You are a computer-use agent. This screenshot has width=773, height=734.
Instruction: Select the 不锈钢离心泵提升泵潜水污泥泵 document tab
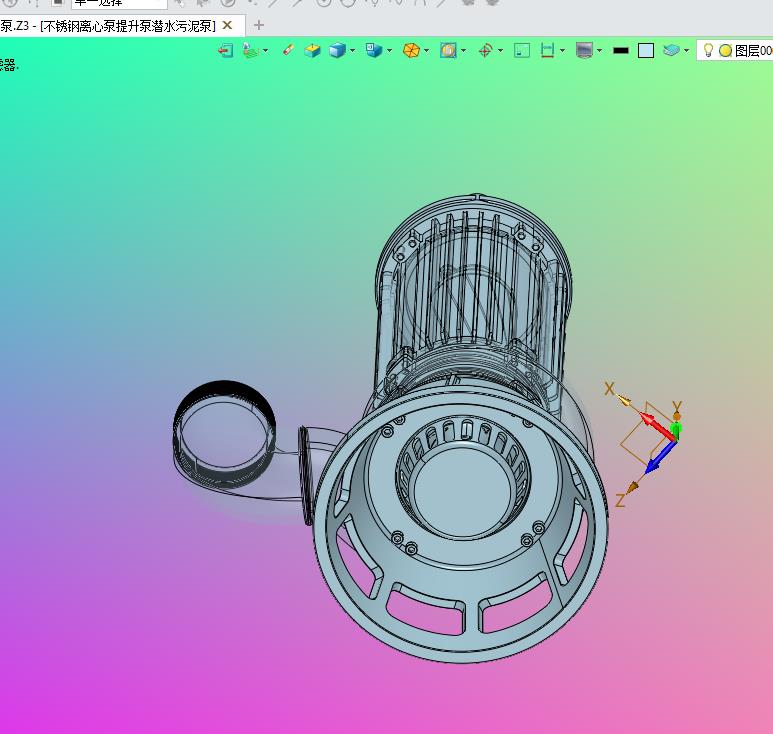tap(122, 26)
